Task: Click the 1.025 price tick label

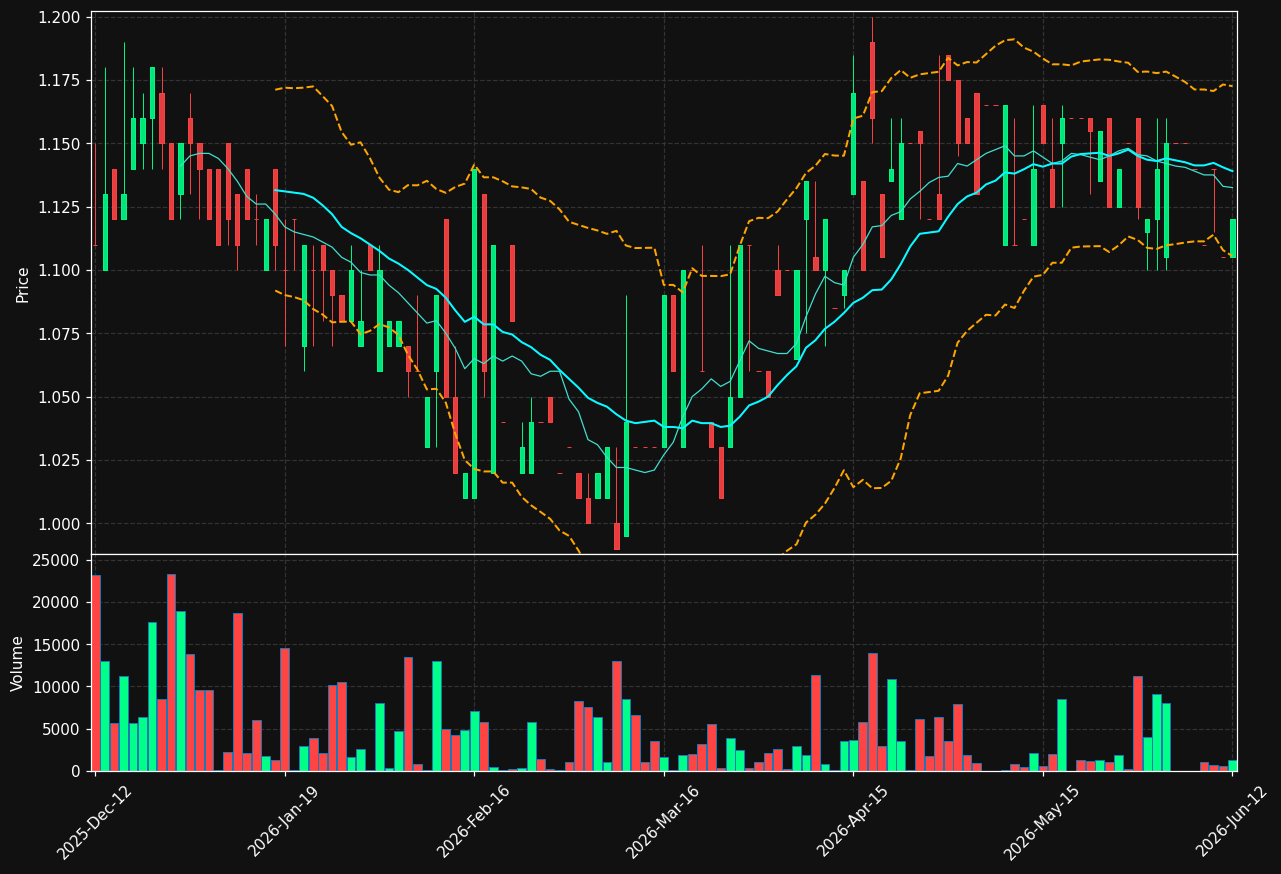Action: pyautogui.click(x=62, y=461)
